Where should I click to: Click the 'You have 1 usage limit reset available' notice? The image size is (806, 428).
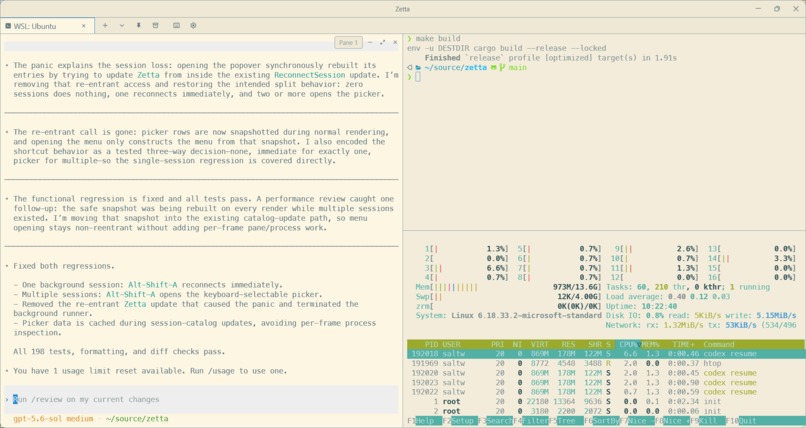pyautogui.click(x=150, y=371)
